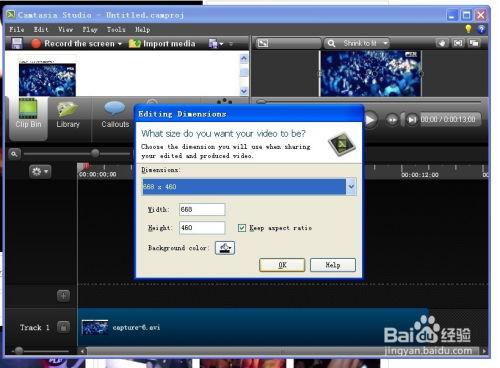Click the video preview in the canvas
This screenshot has height=368, width=500.
click(371, 74)
